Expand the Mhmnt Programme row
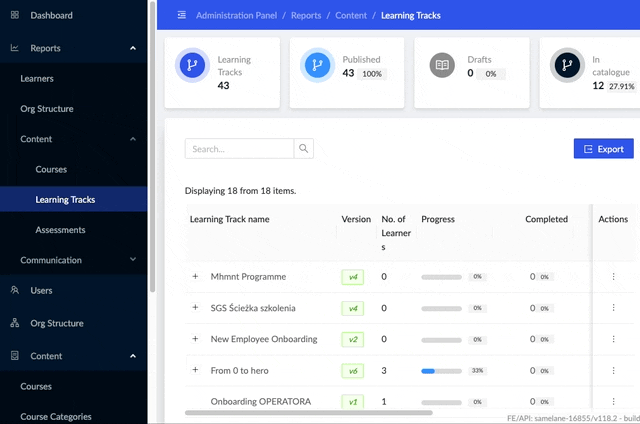Screen dimensions: 640x424 [195, 277]
